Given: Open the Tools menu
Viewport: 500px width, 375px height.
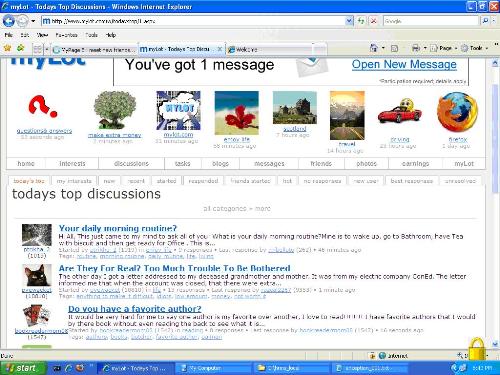Looking at the screenshot, I should pyautogui.click(x=91, y=35).
